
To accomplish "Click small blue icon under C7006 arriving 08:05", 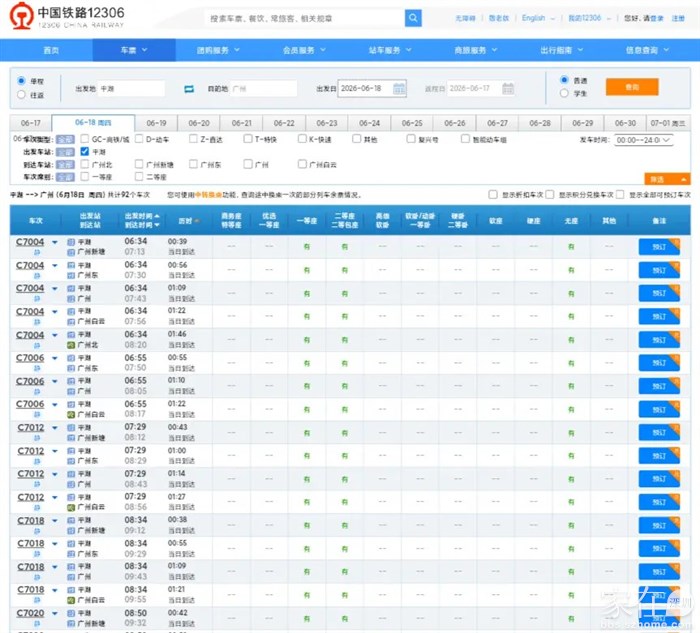I will (37, 391).
